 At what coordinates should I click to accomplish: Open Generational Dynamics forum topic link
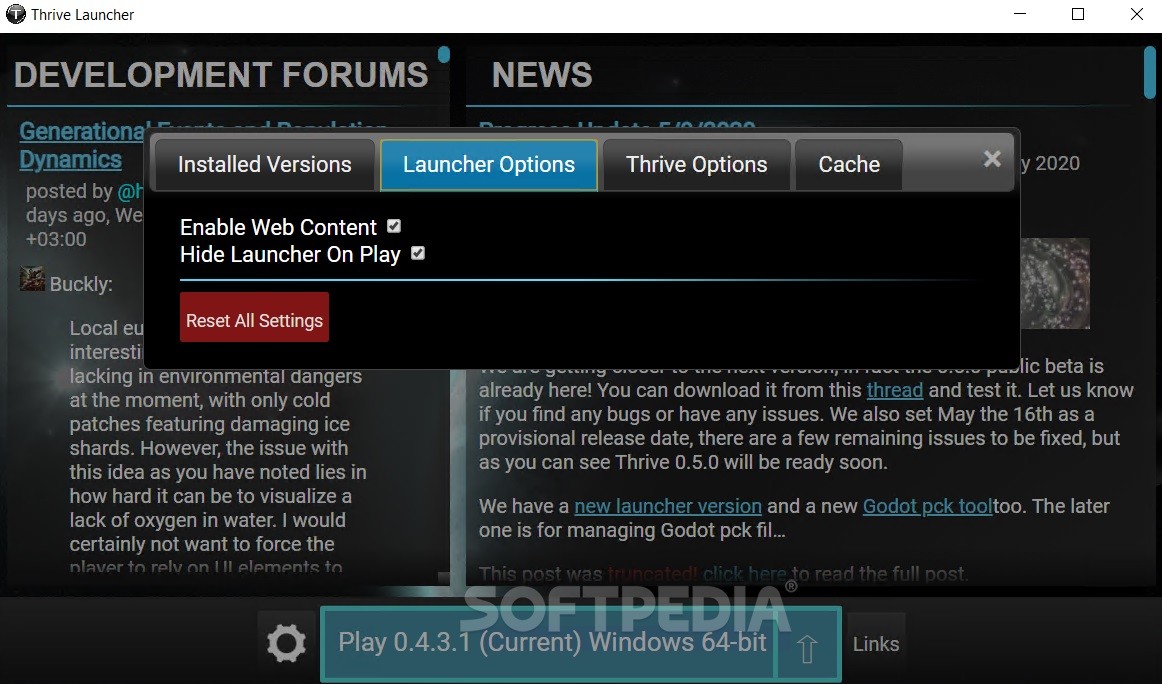pos(82,145)
